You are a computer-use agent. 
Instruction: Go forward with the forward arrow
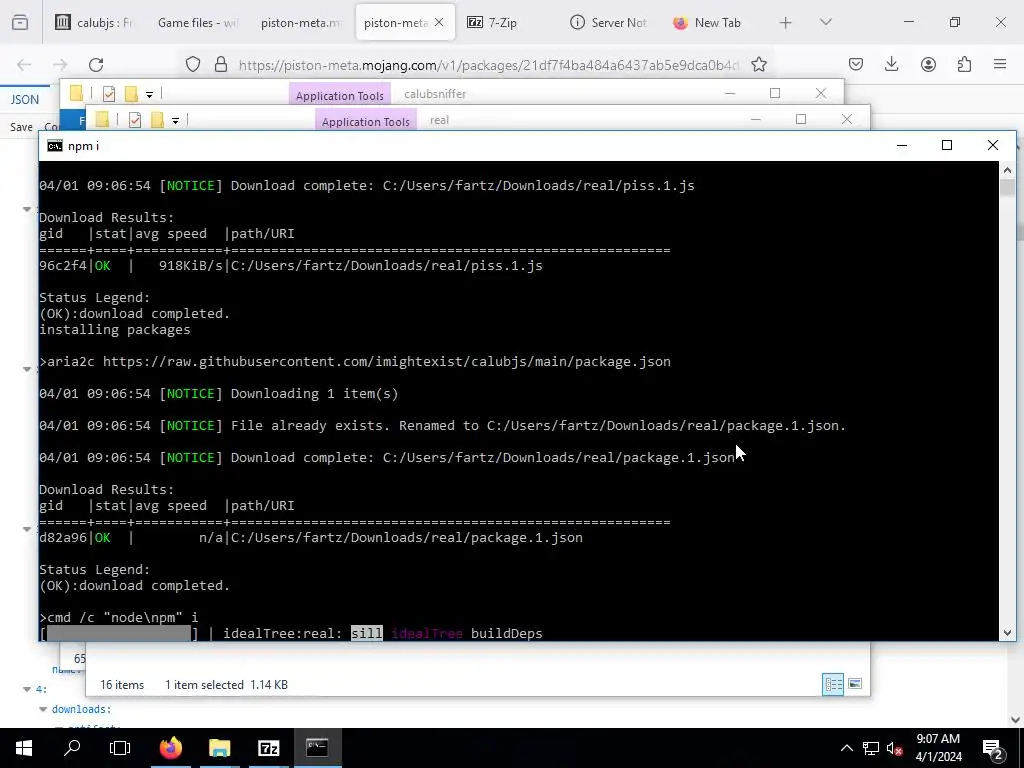click(60, 64)
